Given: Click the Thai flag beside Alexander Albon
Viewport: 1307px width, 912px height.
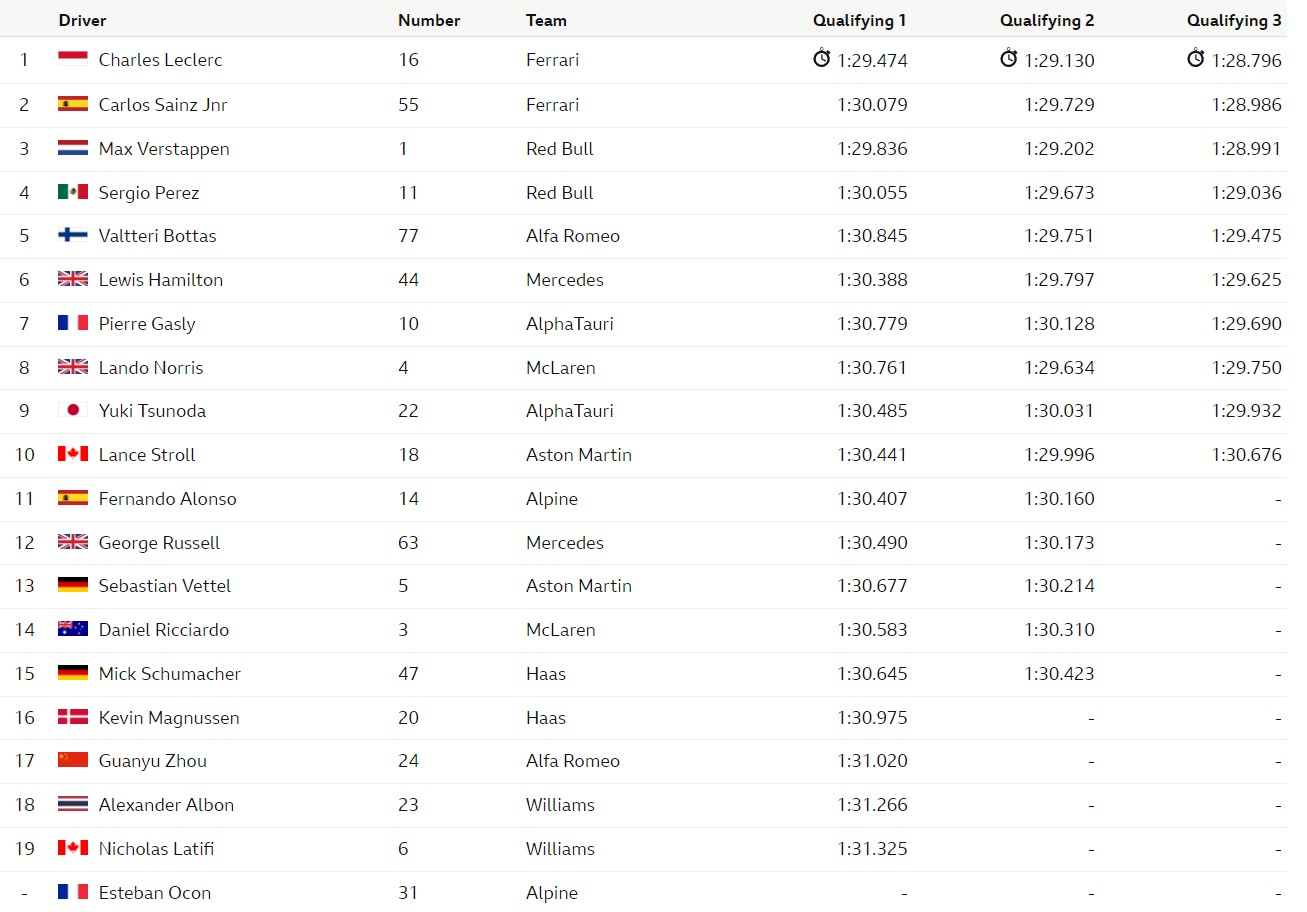Looking at the screenshot, I should [73, 804].
